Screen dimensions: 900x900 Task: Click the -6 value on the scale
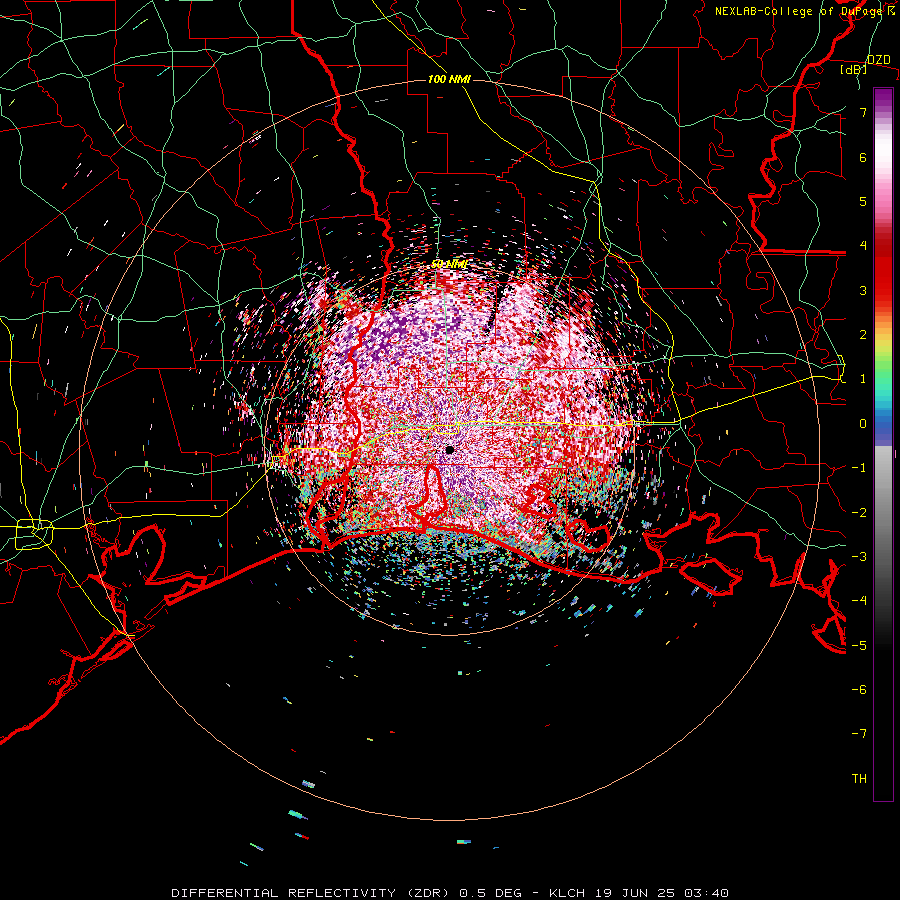(859, 689)
